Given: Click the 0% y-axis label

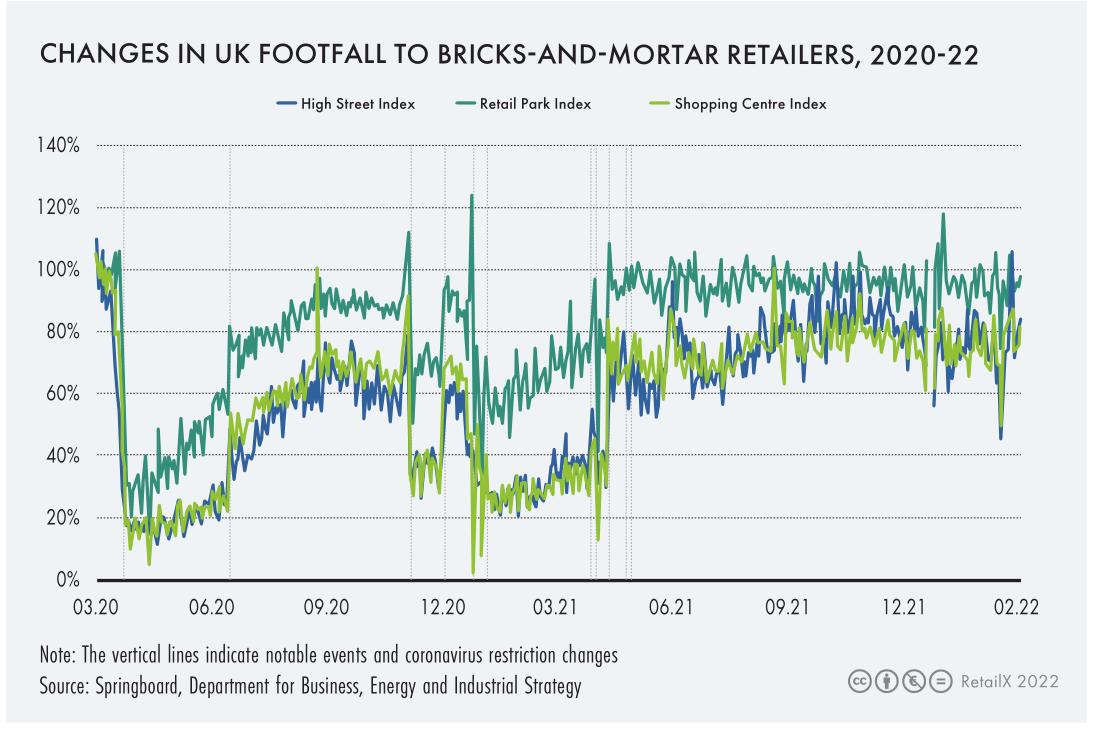Looking at the screenshot, I should [x=67, y=579].
